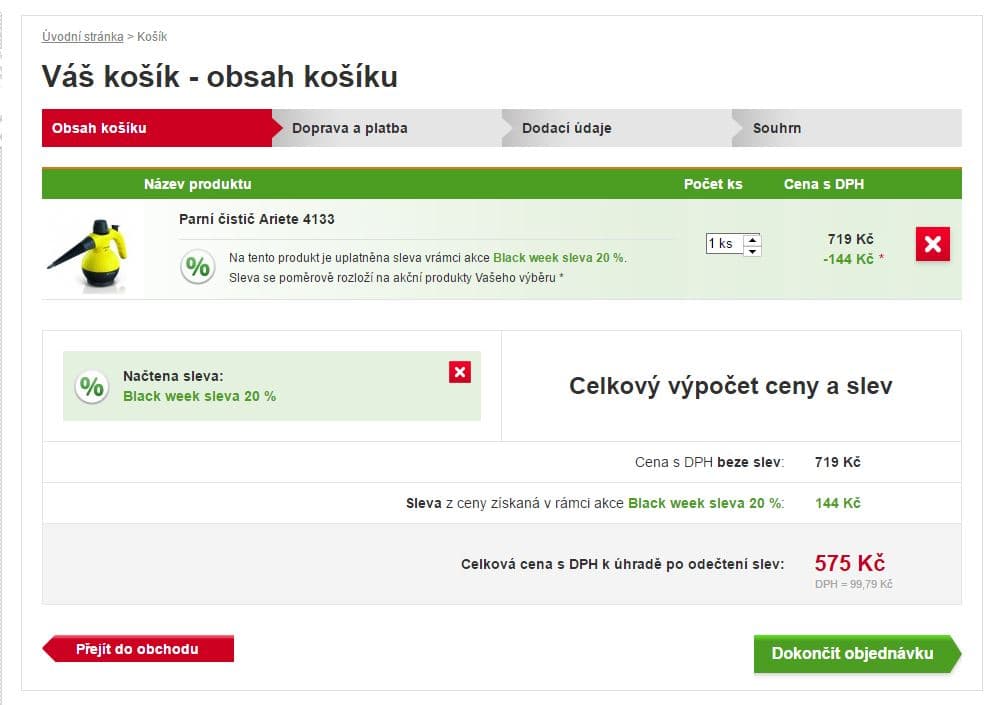Click Black week sleva 20 % in price summary
The width and height of the screenshot is (991, 705).
[x=703, y=503]
